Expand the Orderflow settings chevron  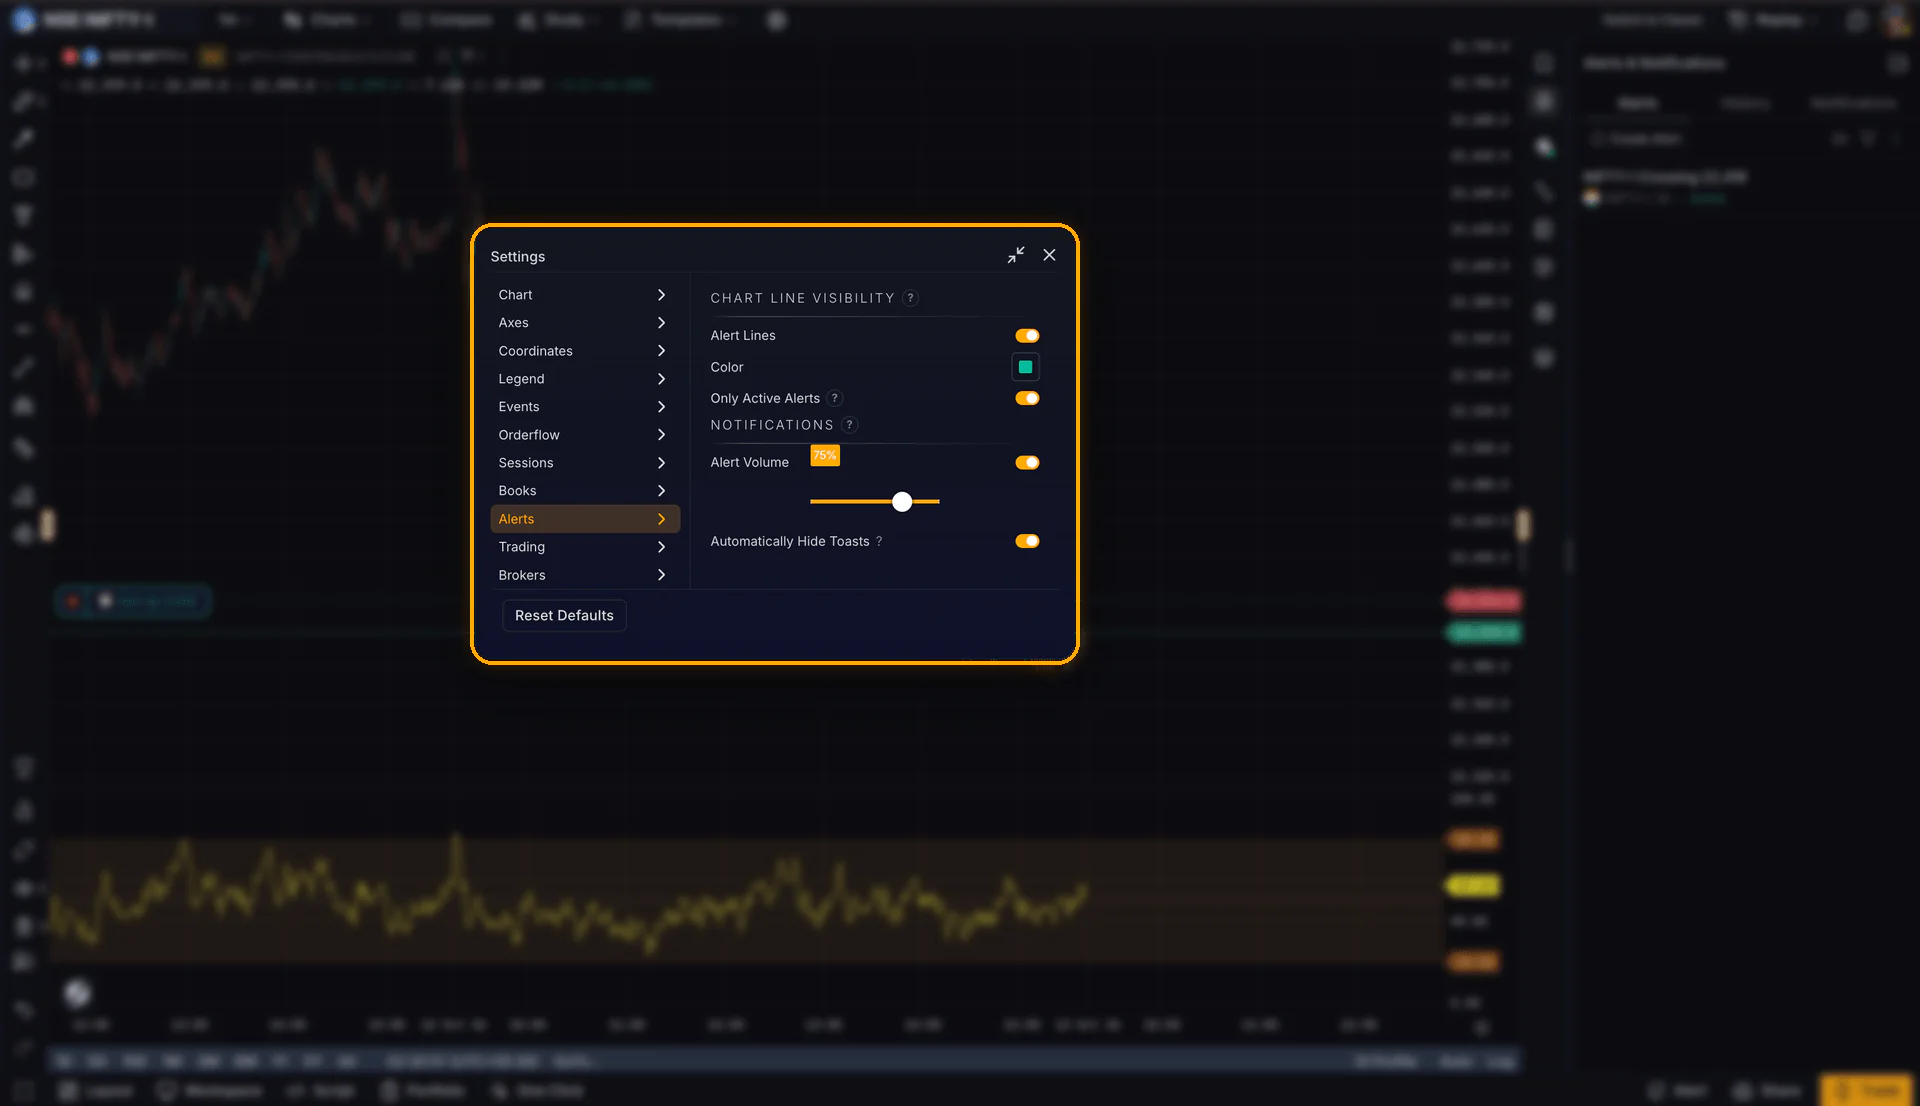(661, 435)
